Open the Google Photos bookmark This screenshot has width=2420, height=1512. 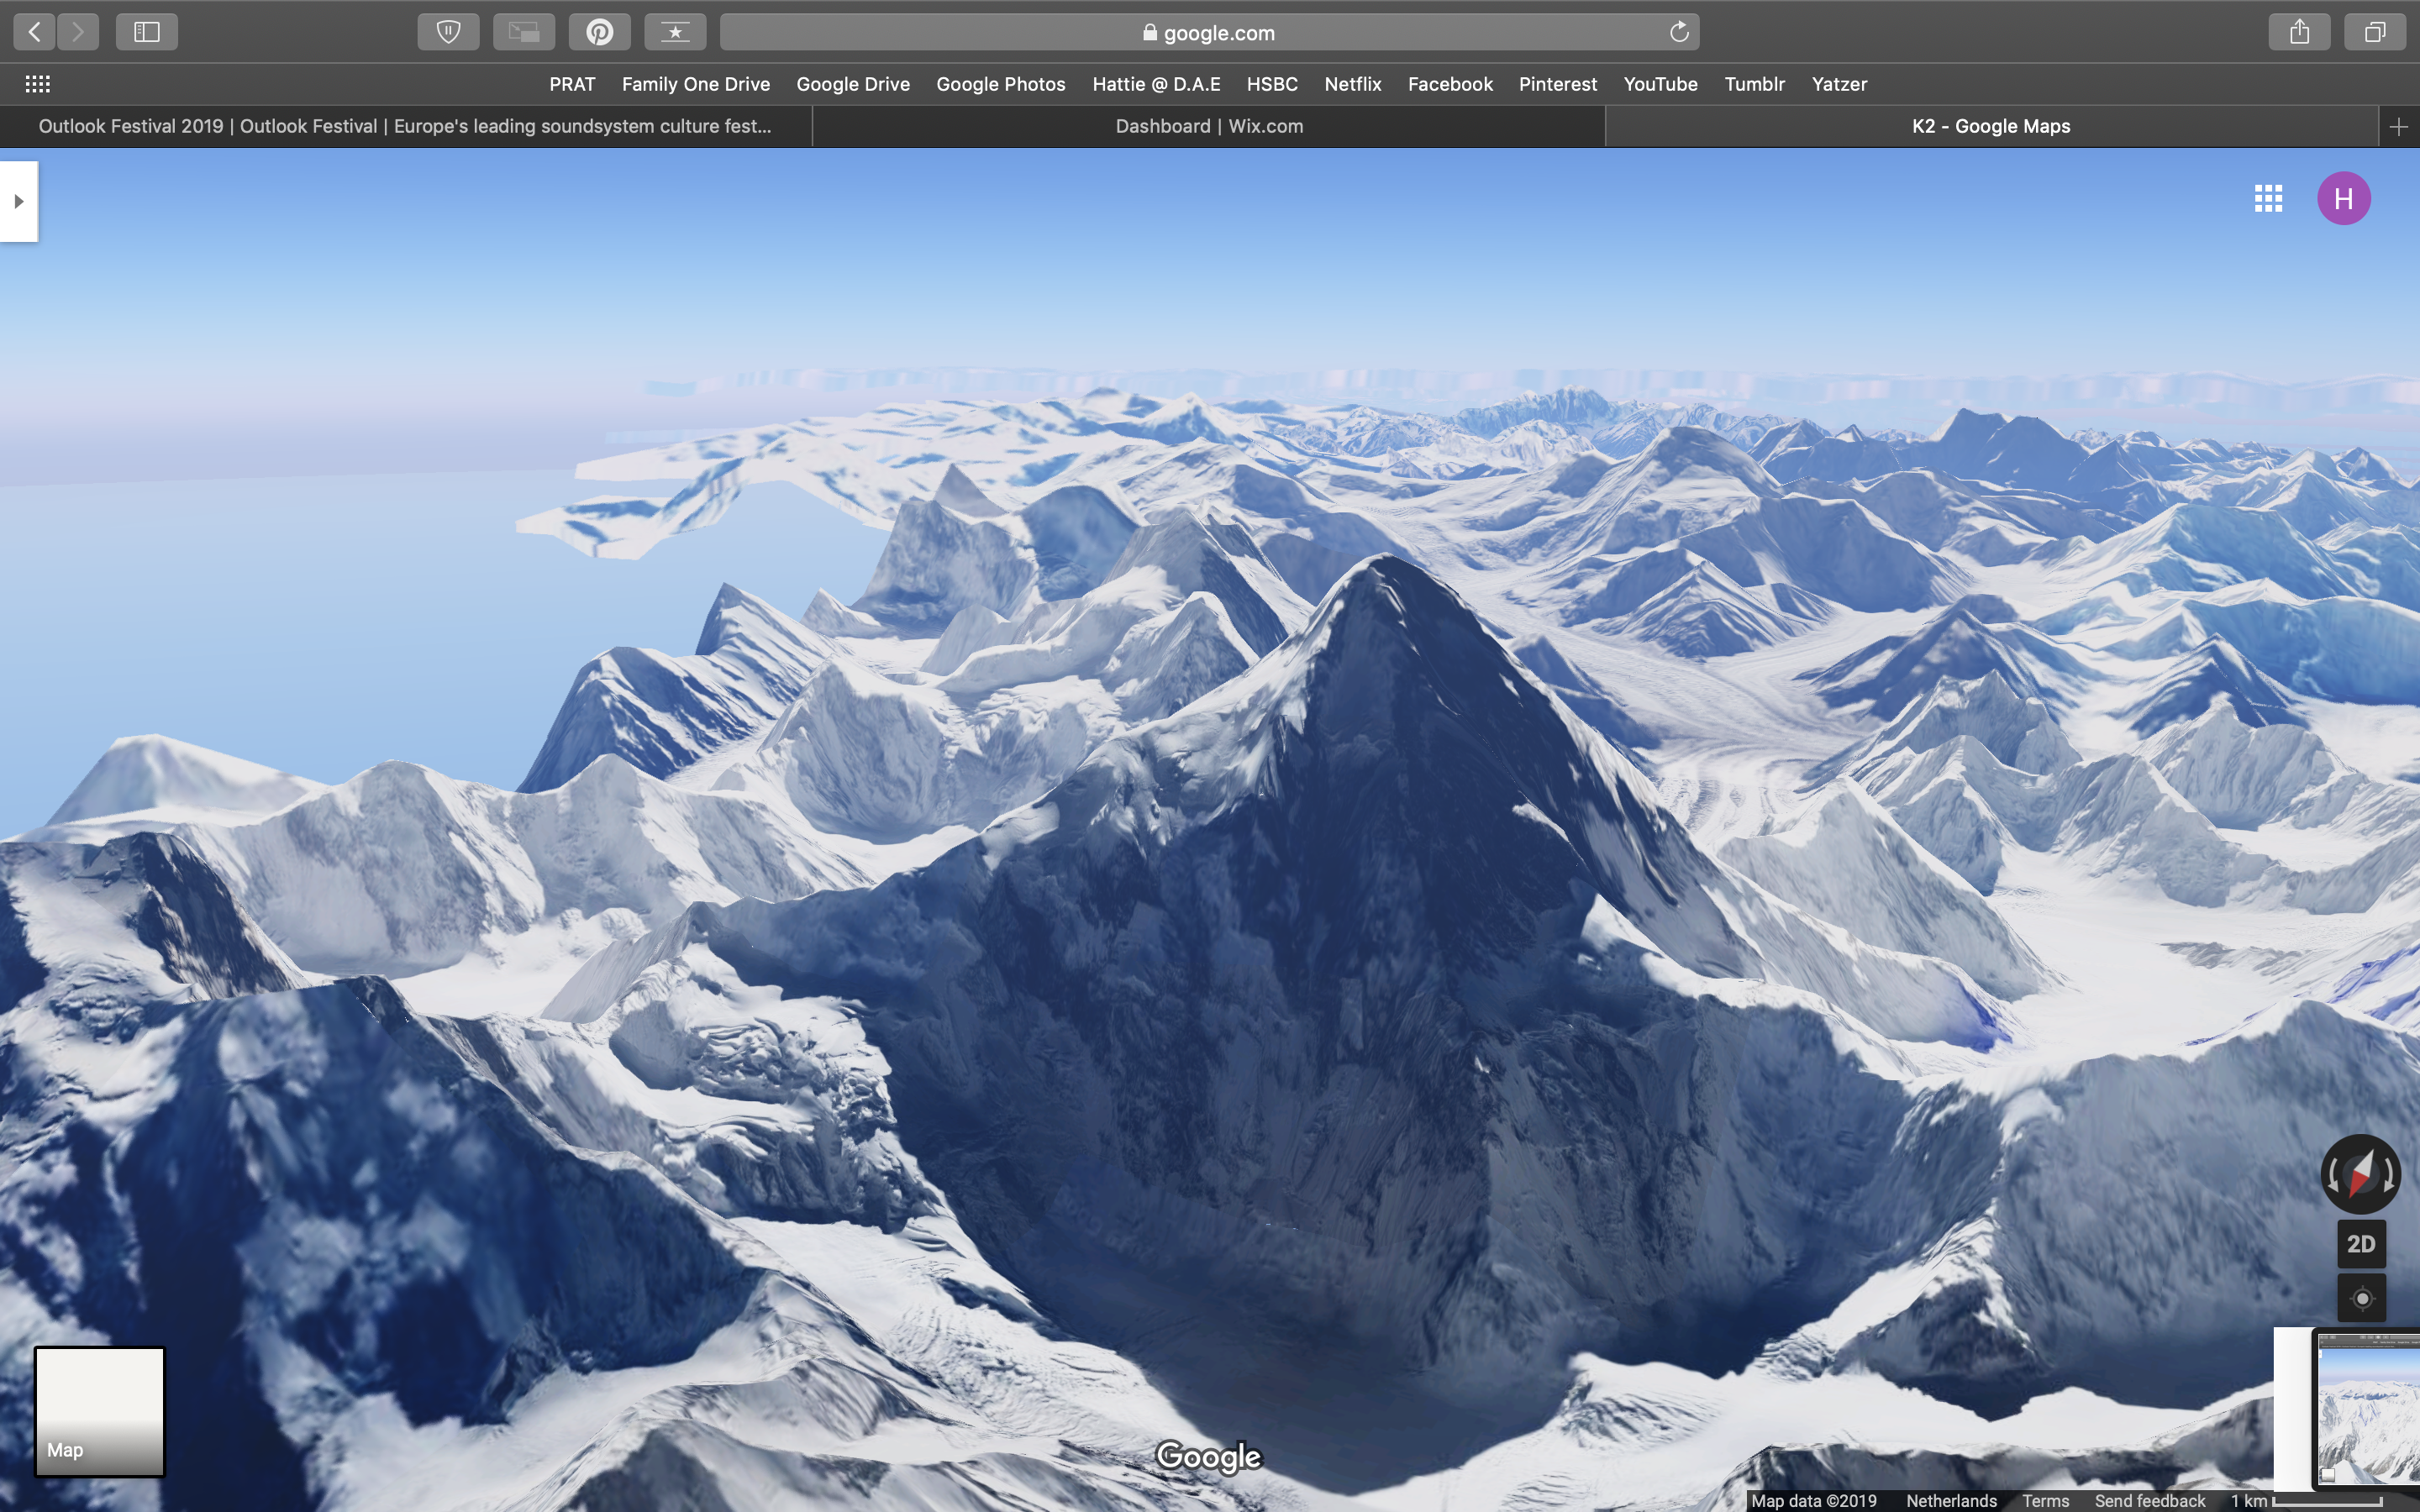tap(1000, 84)
